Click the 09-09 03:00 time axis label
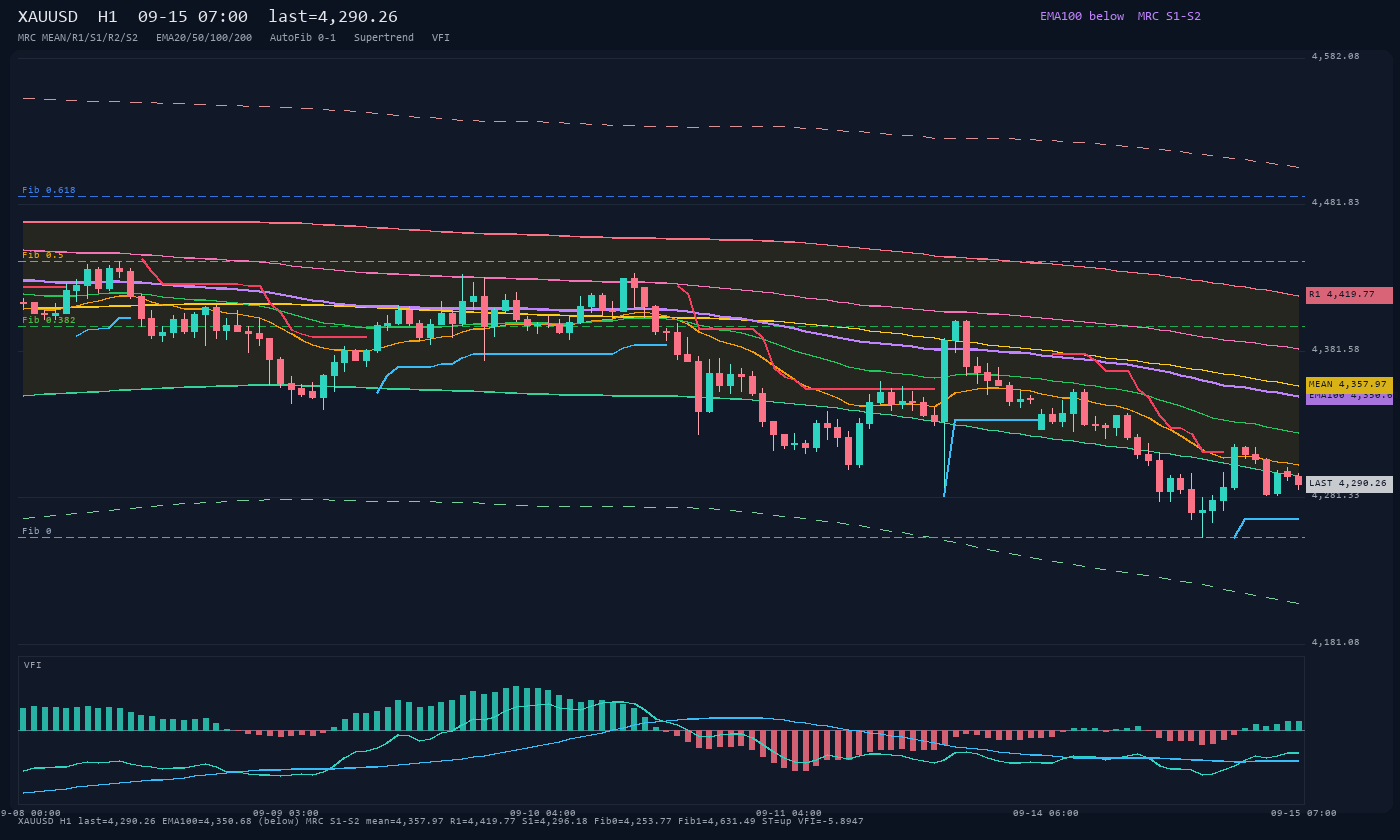This screenshot has height=840, width=1400. 286,813
